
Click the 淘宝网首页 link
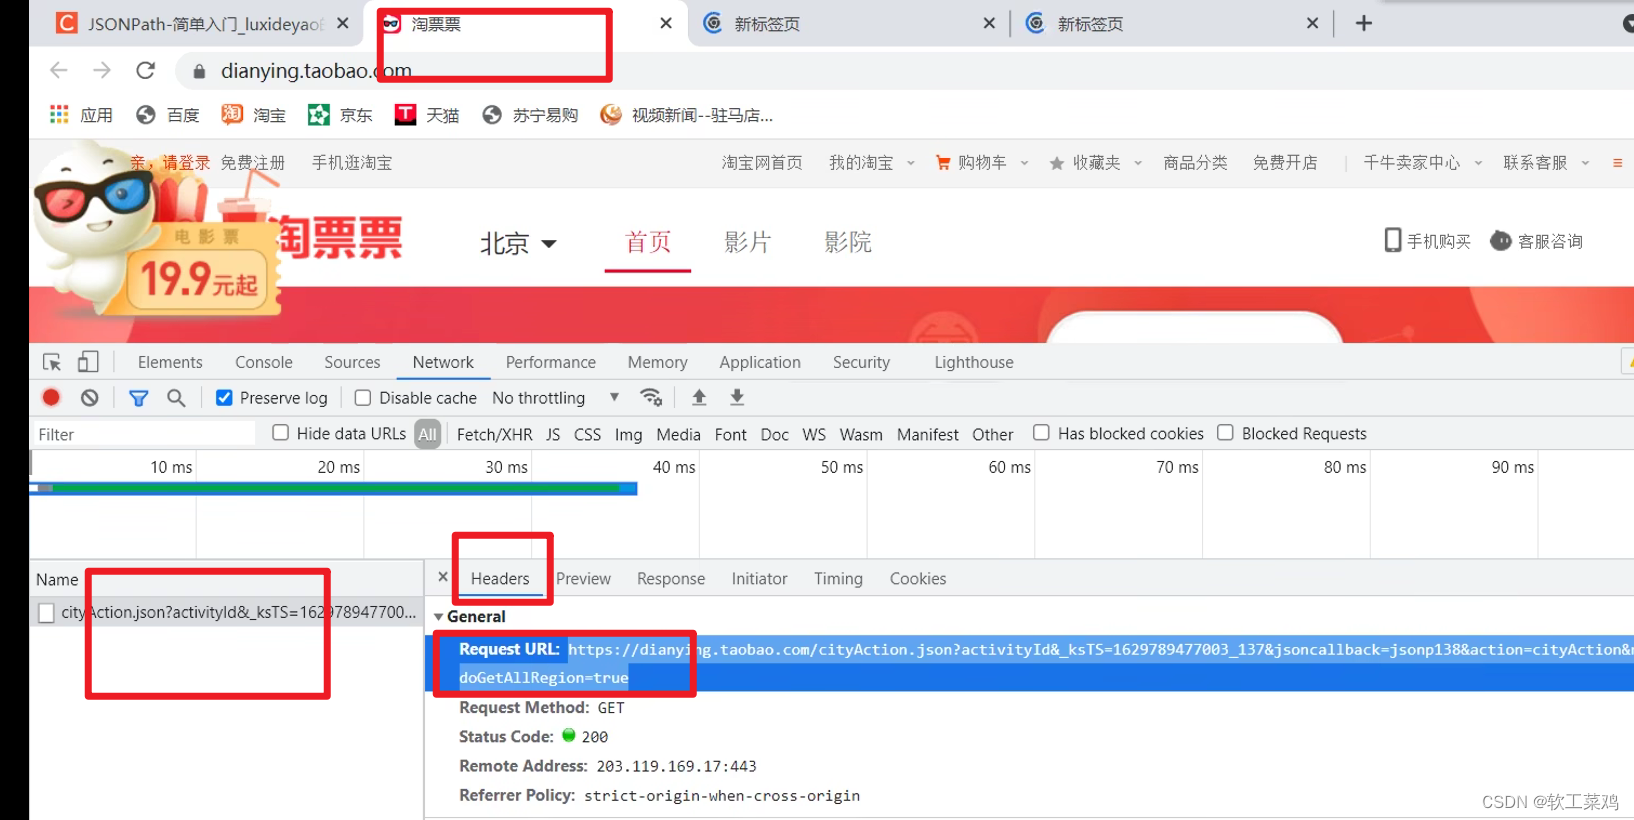pyautogui.click(x=762, y=162)
